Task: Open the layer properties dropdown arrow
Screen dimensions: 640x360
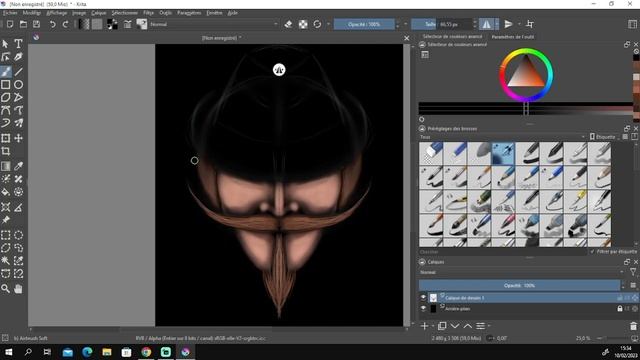Action: pos(489,326)
